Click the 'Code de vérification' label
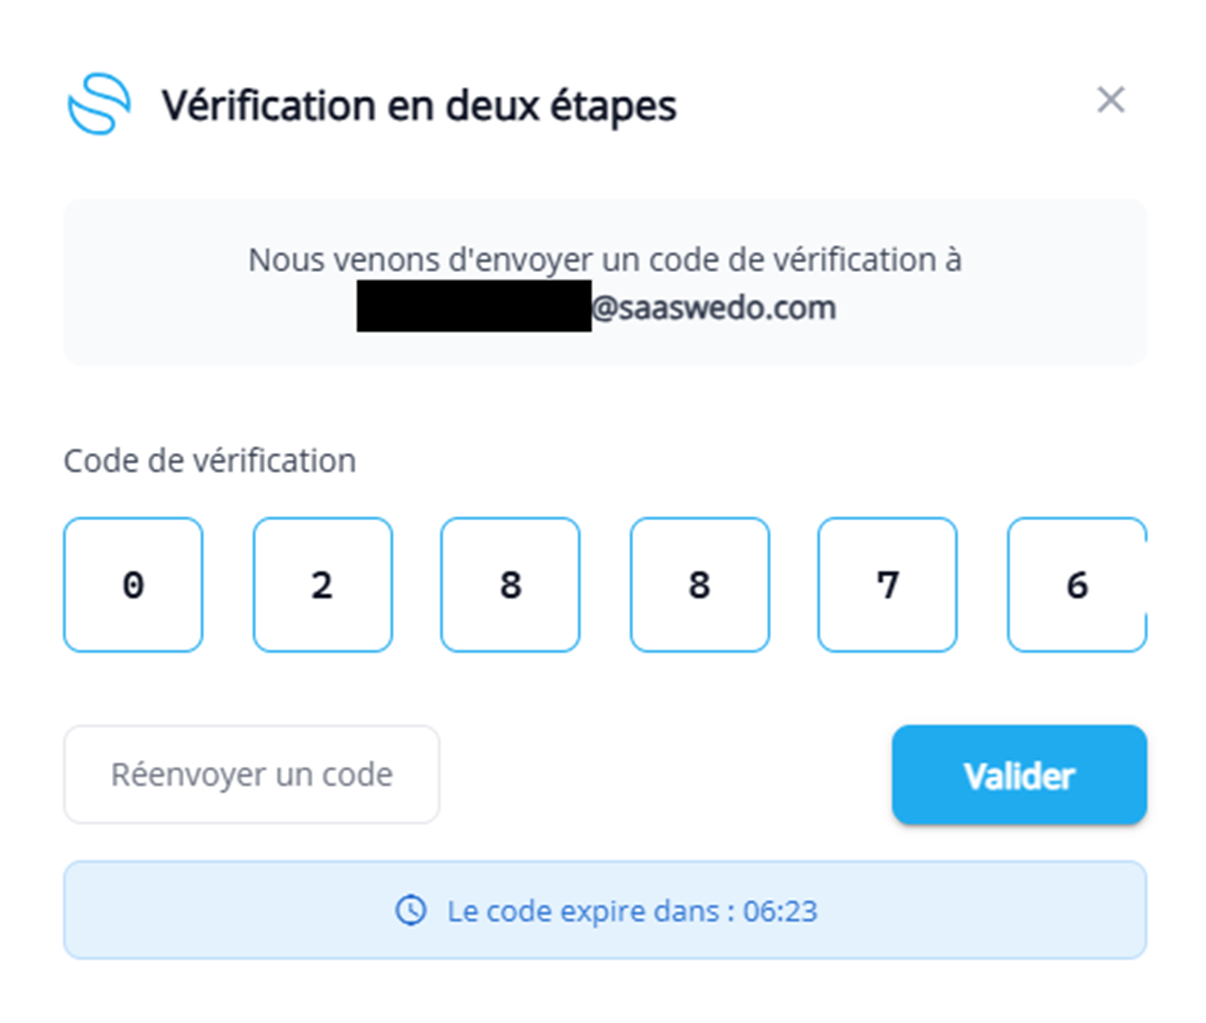Screen dimensions: 1206x1023 210,461
